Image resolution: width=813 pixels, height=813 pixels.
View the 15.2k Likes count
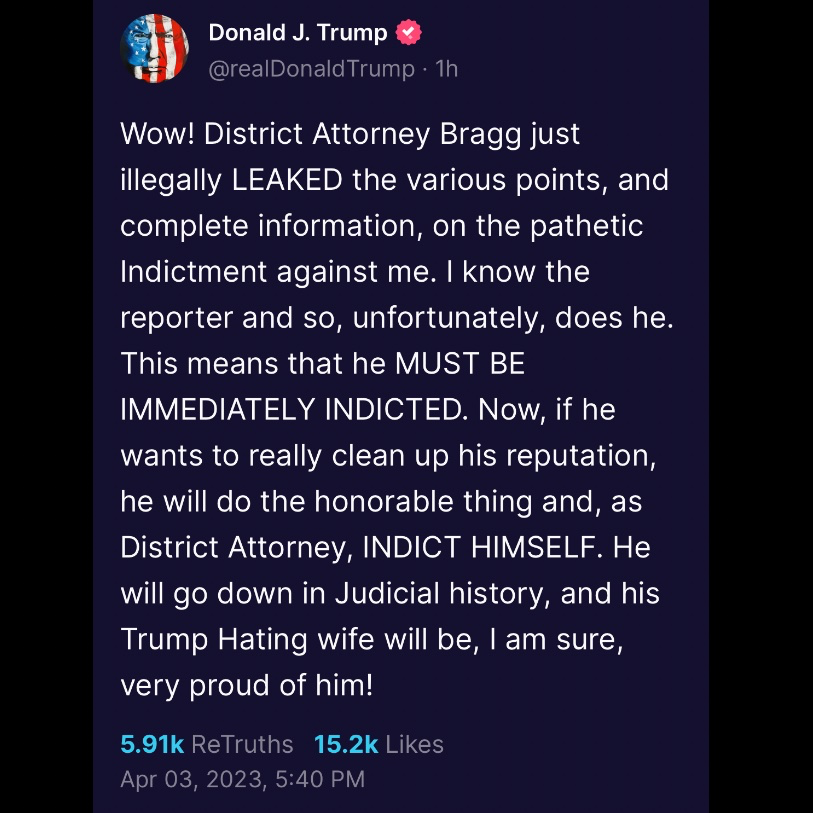pos(346,744)
